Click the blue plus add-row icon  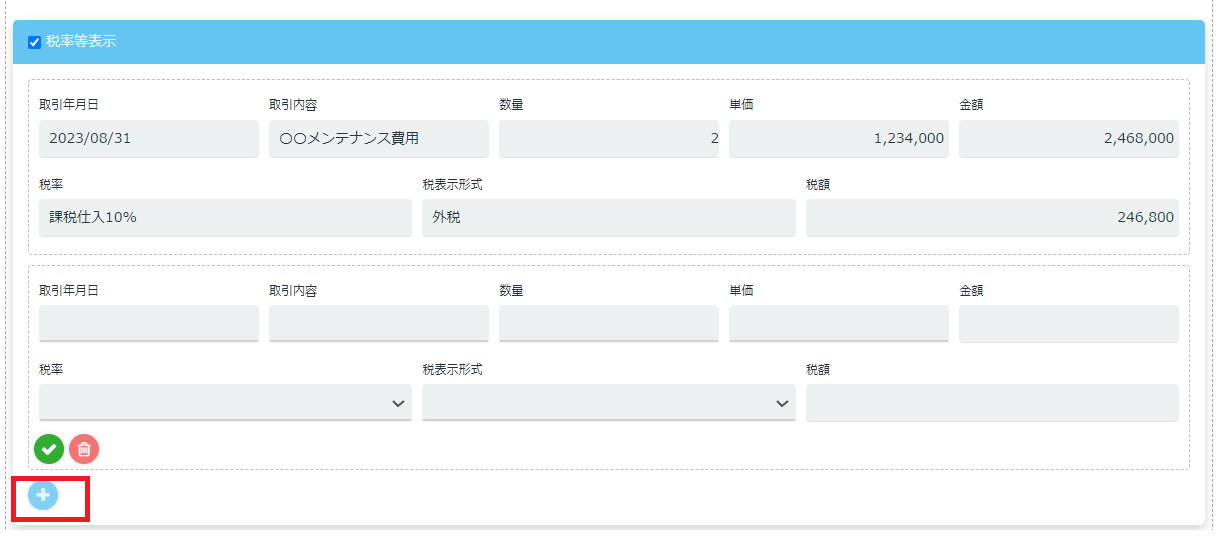43,495
